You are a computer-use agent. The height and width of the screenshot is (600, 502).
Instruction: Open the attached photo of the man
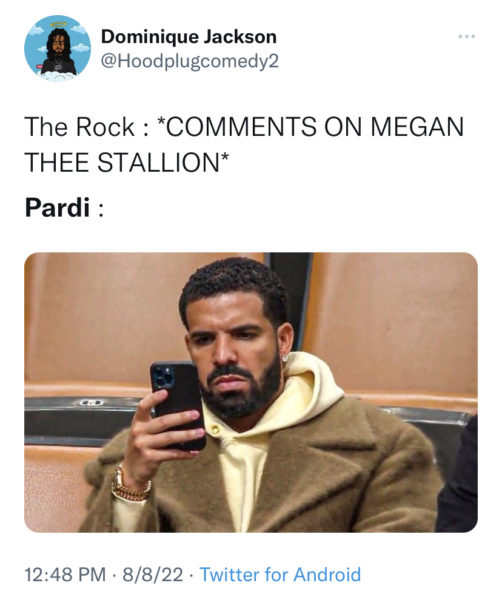point(251,392)
